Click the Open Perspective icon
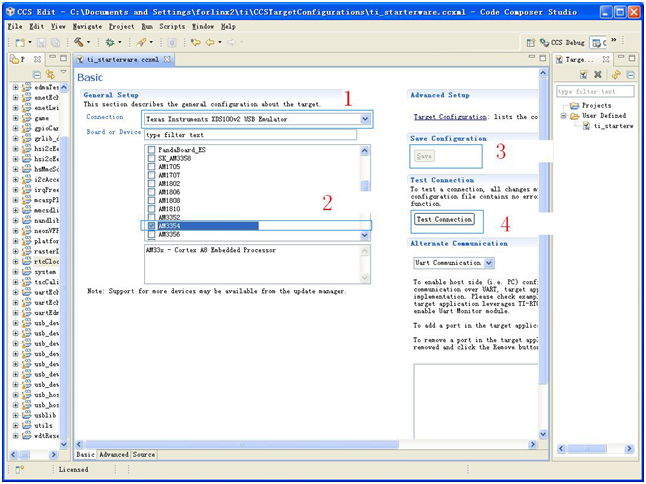This screenshot has width=646, height=484. click(x=531, y=42)
